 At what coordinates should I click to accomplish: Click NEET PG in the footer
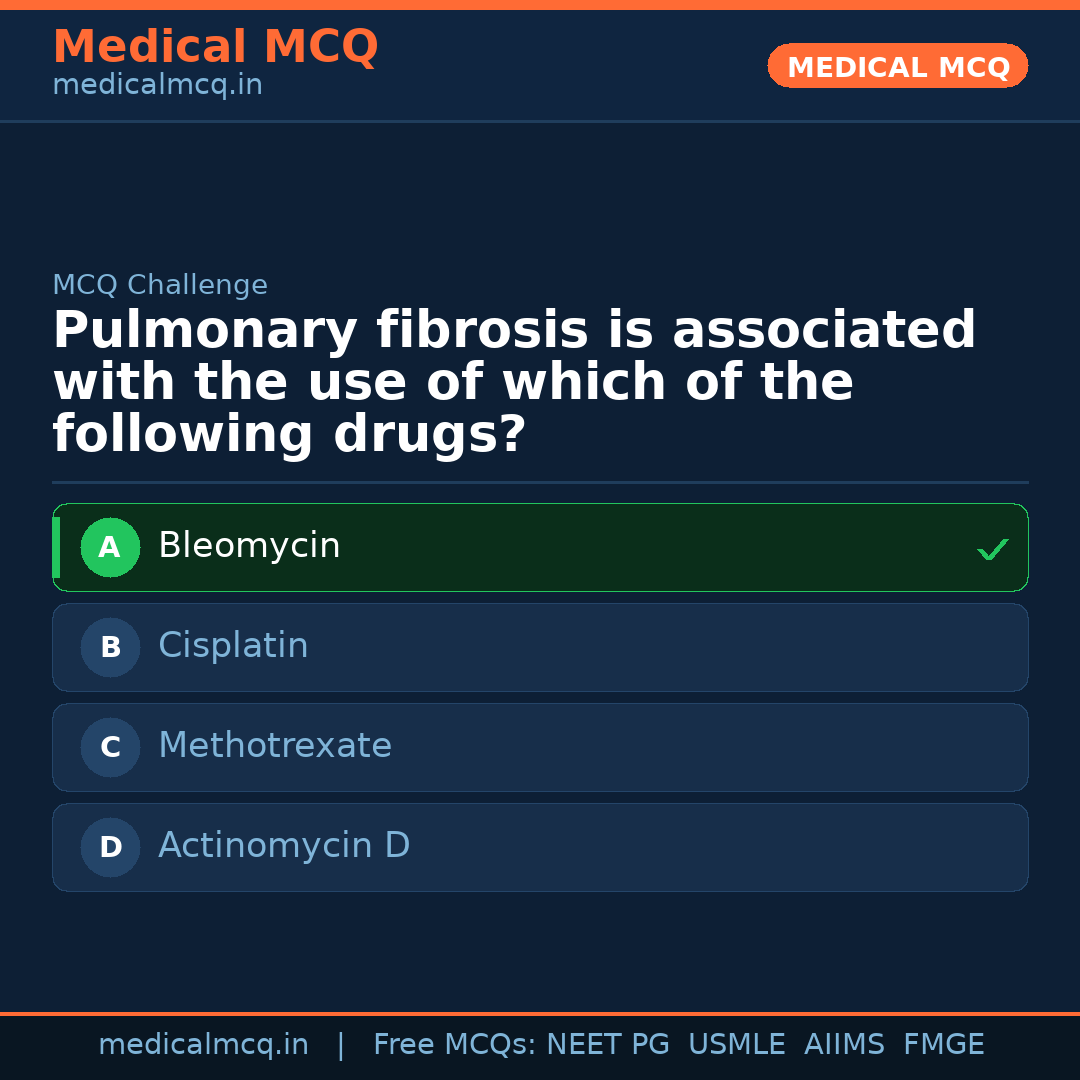607,1044
